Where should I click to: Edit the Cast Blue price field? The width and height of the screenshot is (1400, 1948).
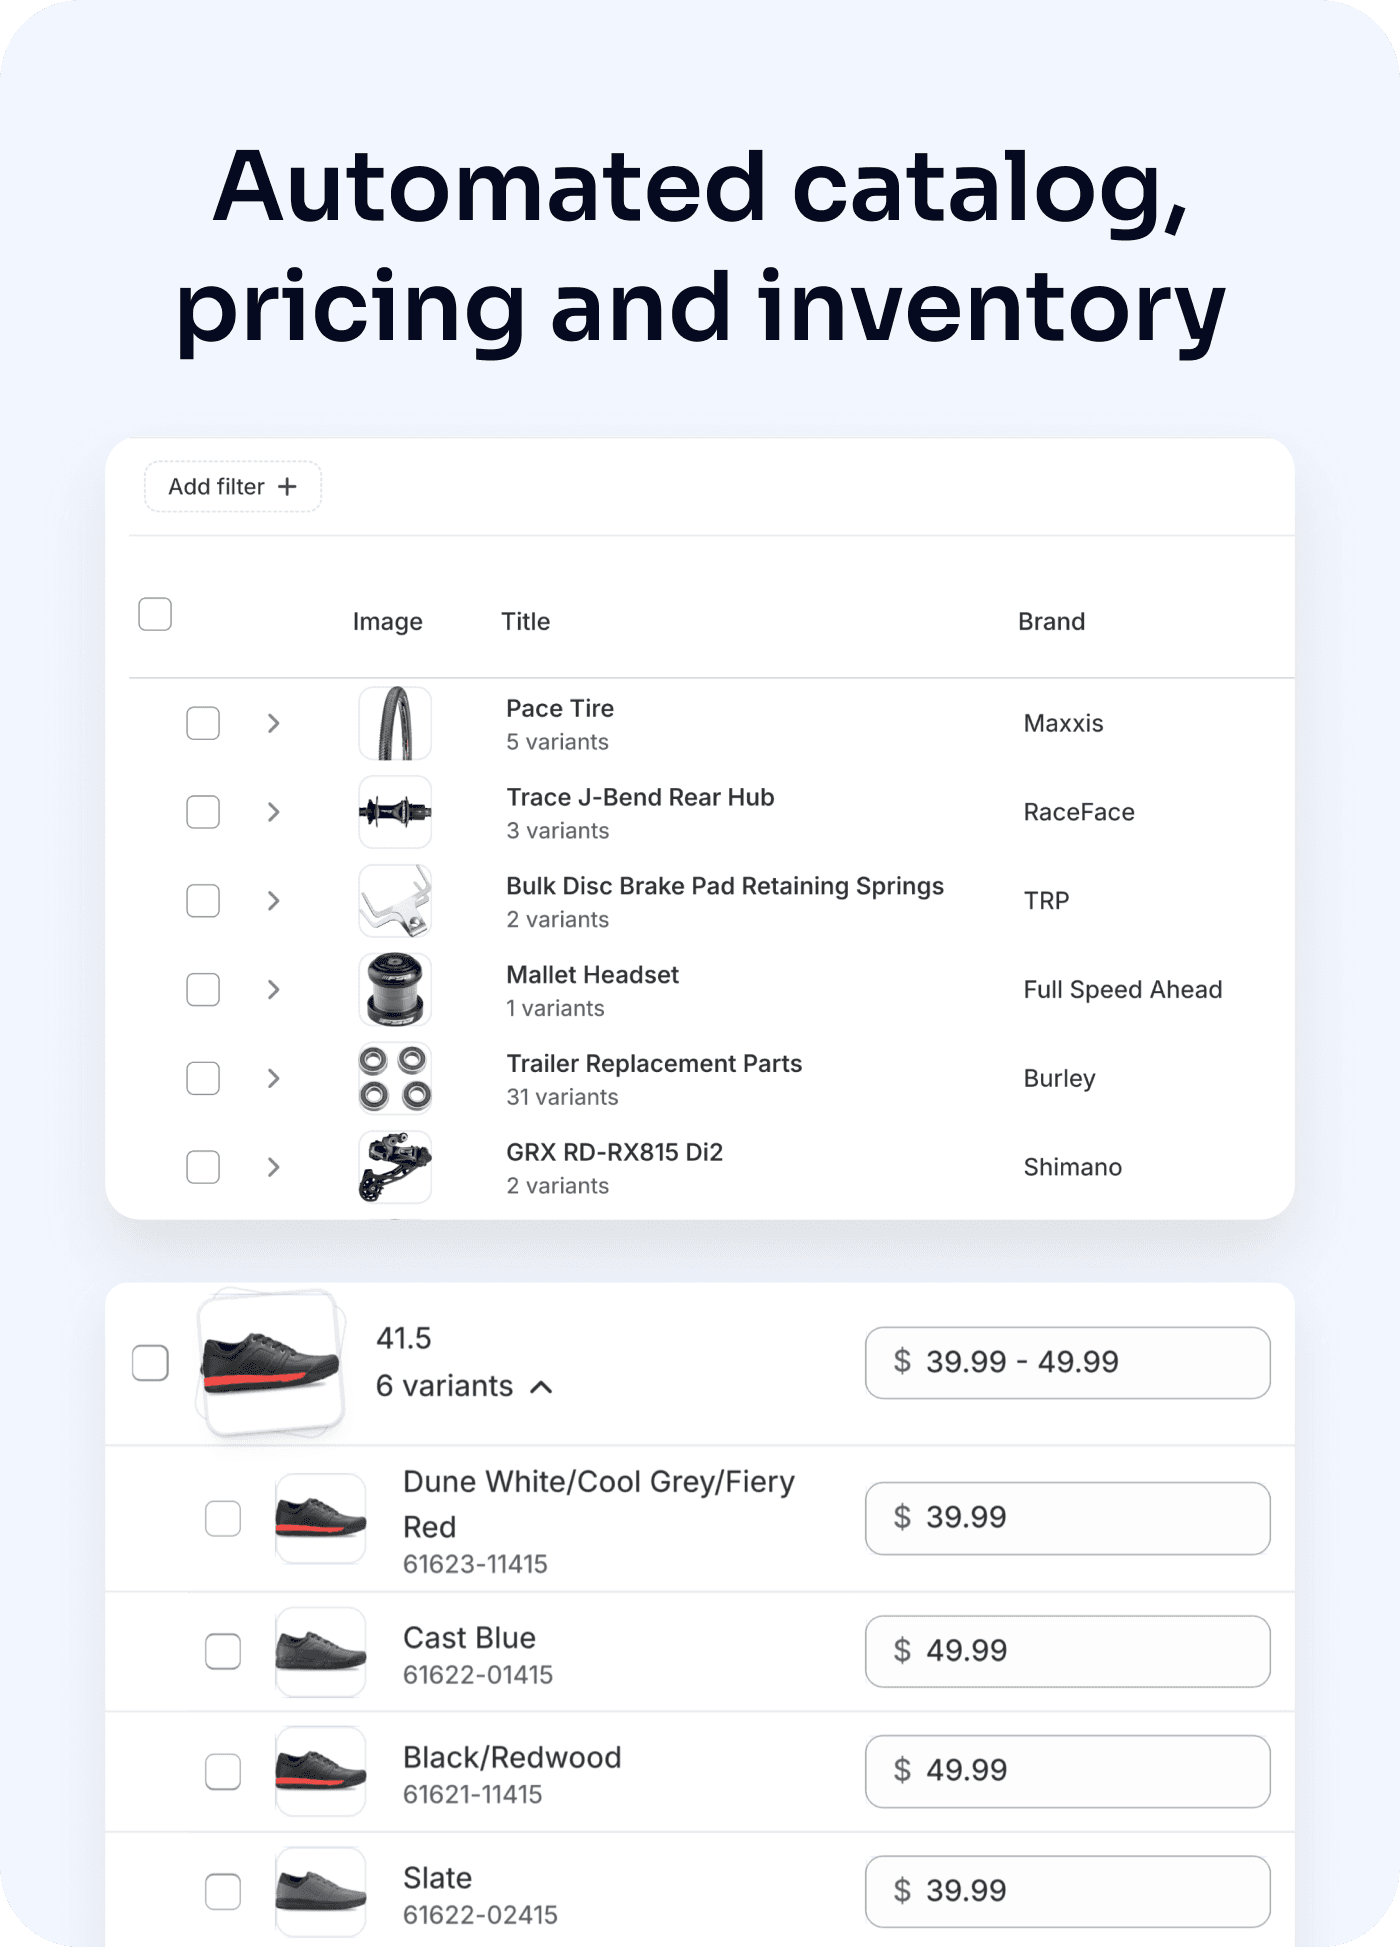[1067, 1652]
